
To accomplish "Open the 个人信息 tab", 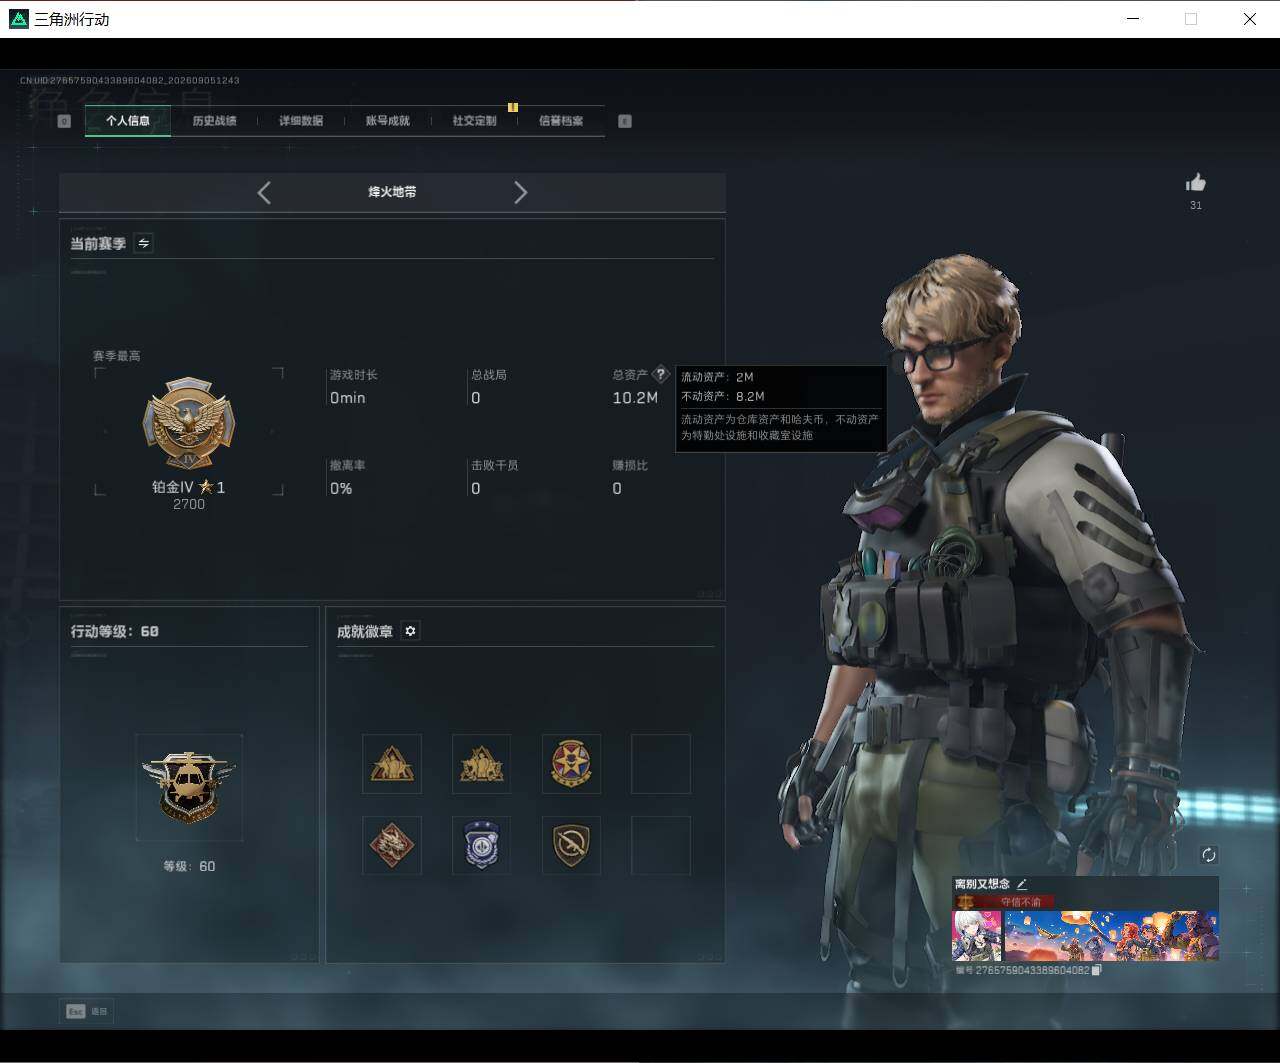I will pyautogui.click(x=128, y=121).
